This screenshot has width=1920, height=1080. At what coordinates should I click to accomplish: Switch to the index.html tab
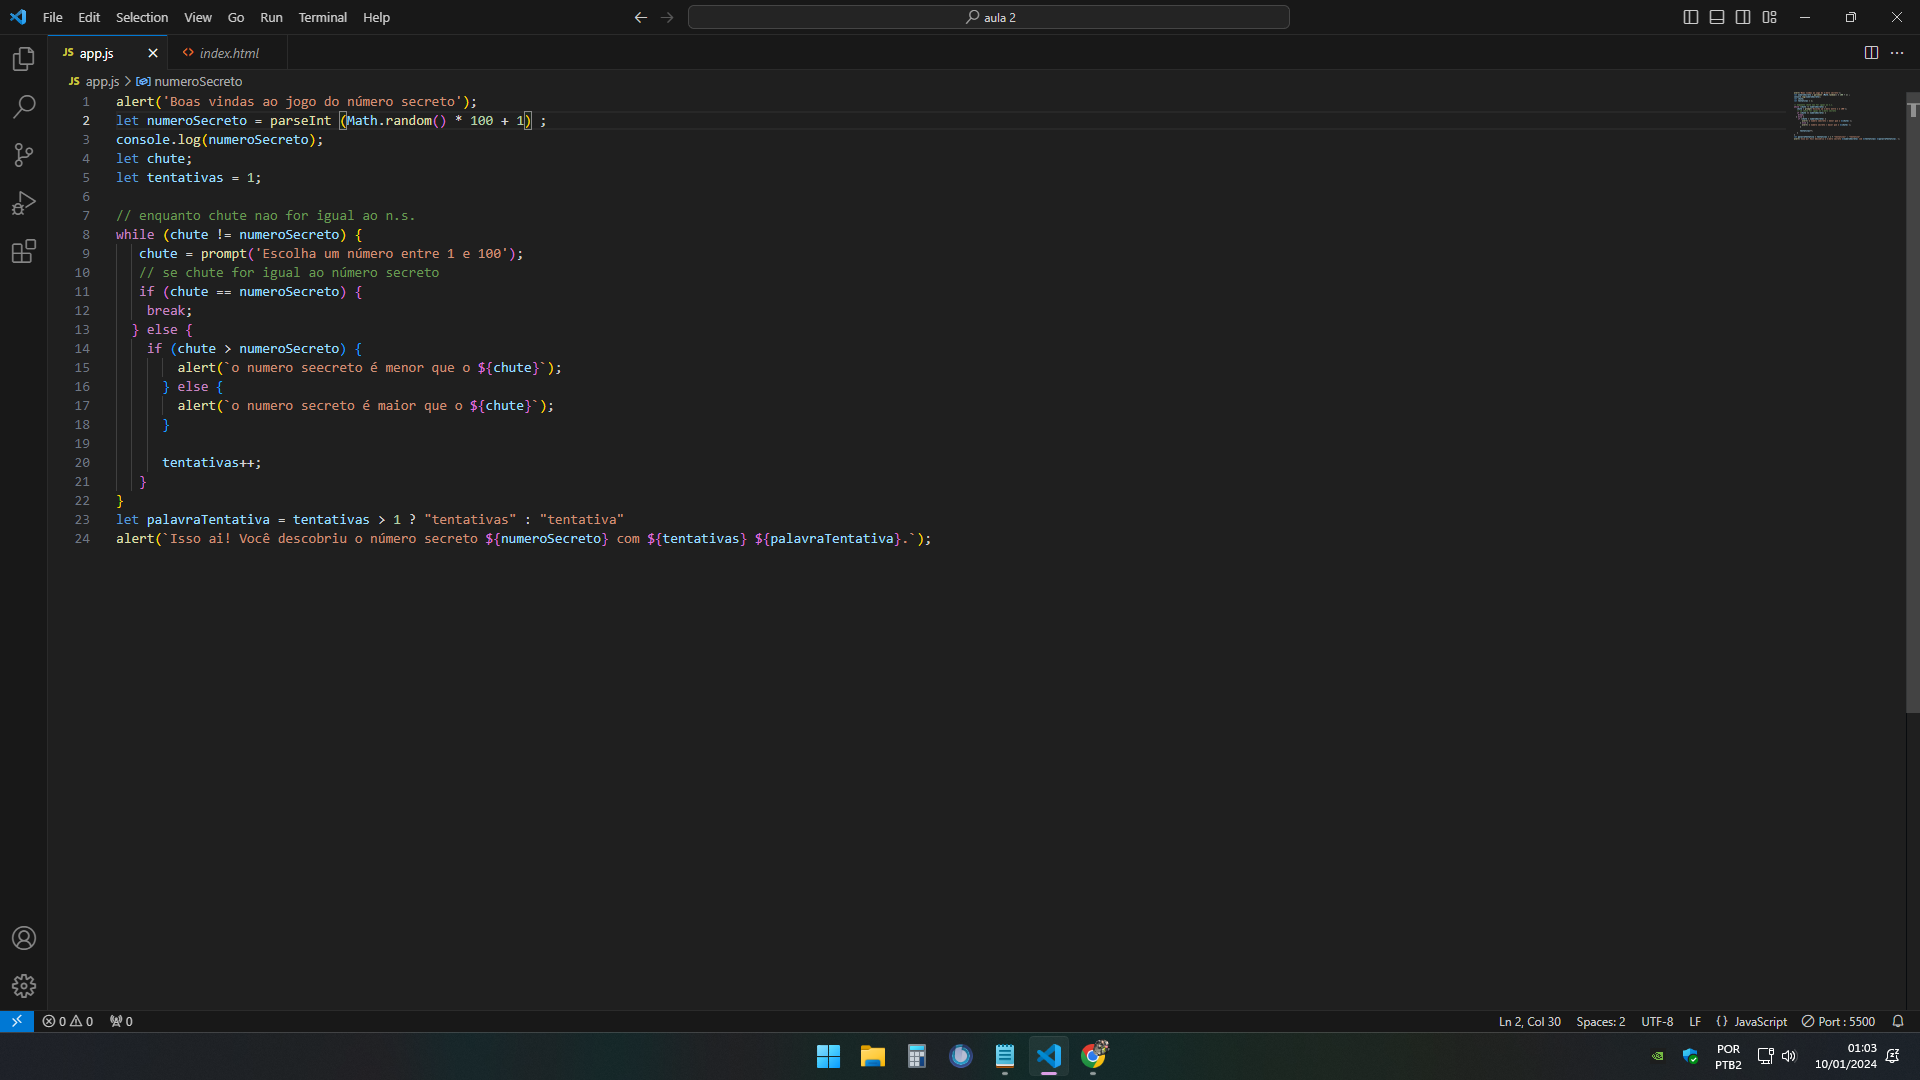[x=228, y=53]
